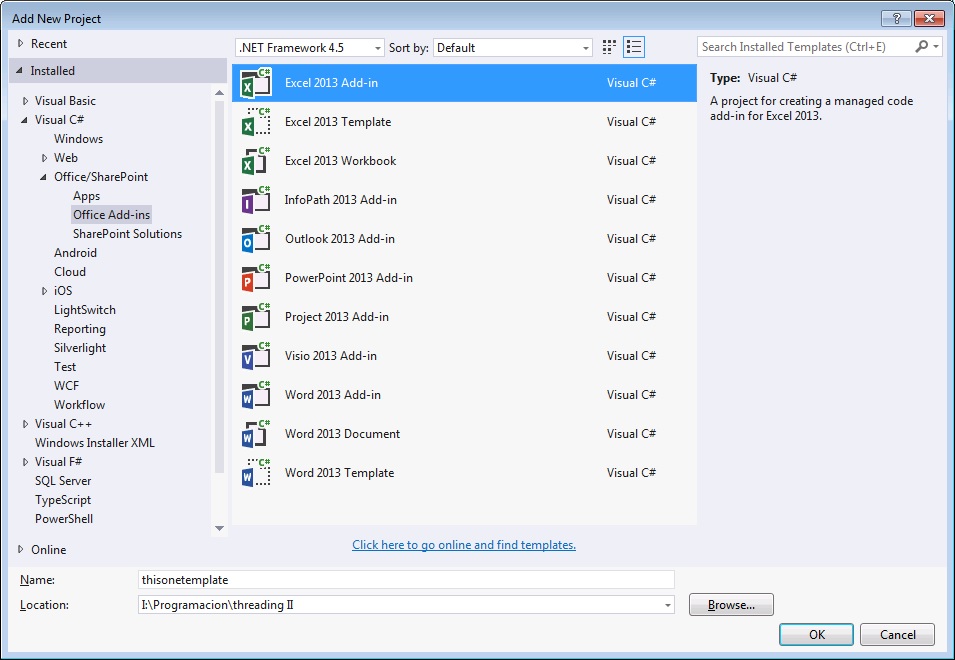The image size is (955, 660).
Task: Select the Reporting tree item
Action: tap(80, 329)
